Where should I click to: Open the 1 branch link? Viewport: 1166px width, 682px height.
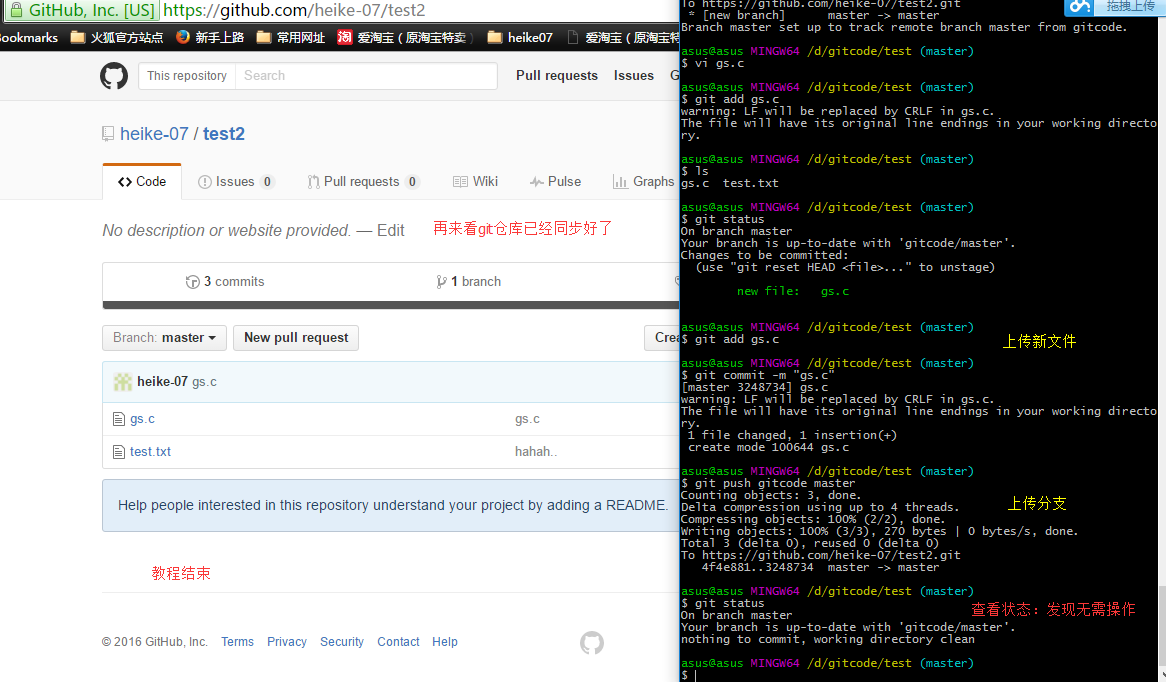468,282
